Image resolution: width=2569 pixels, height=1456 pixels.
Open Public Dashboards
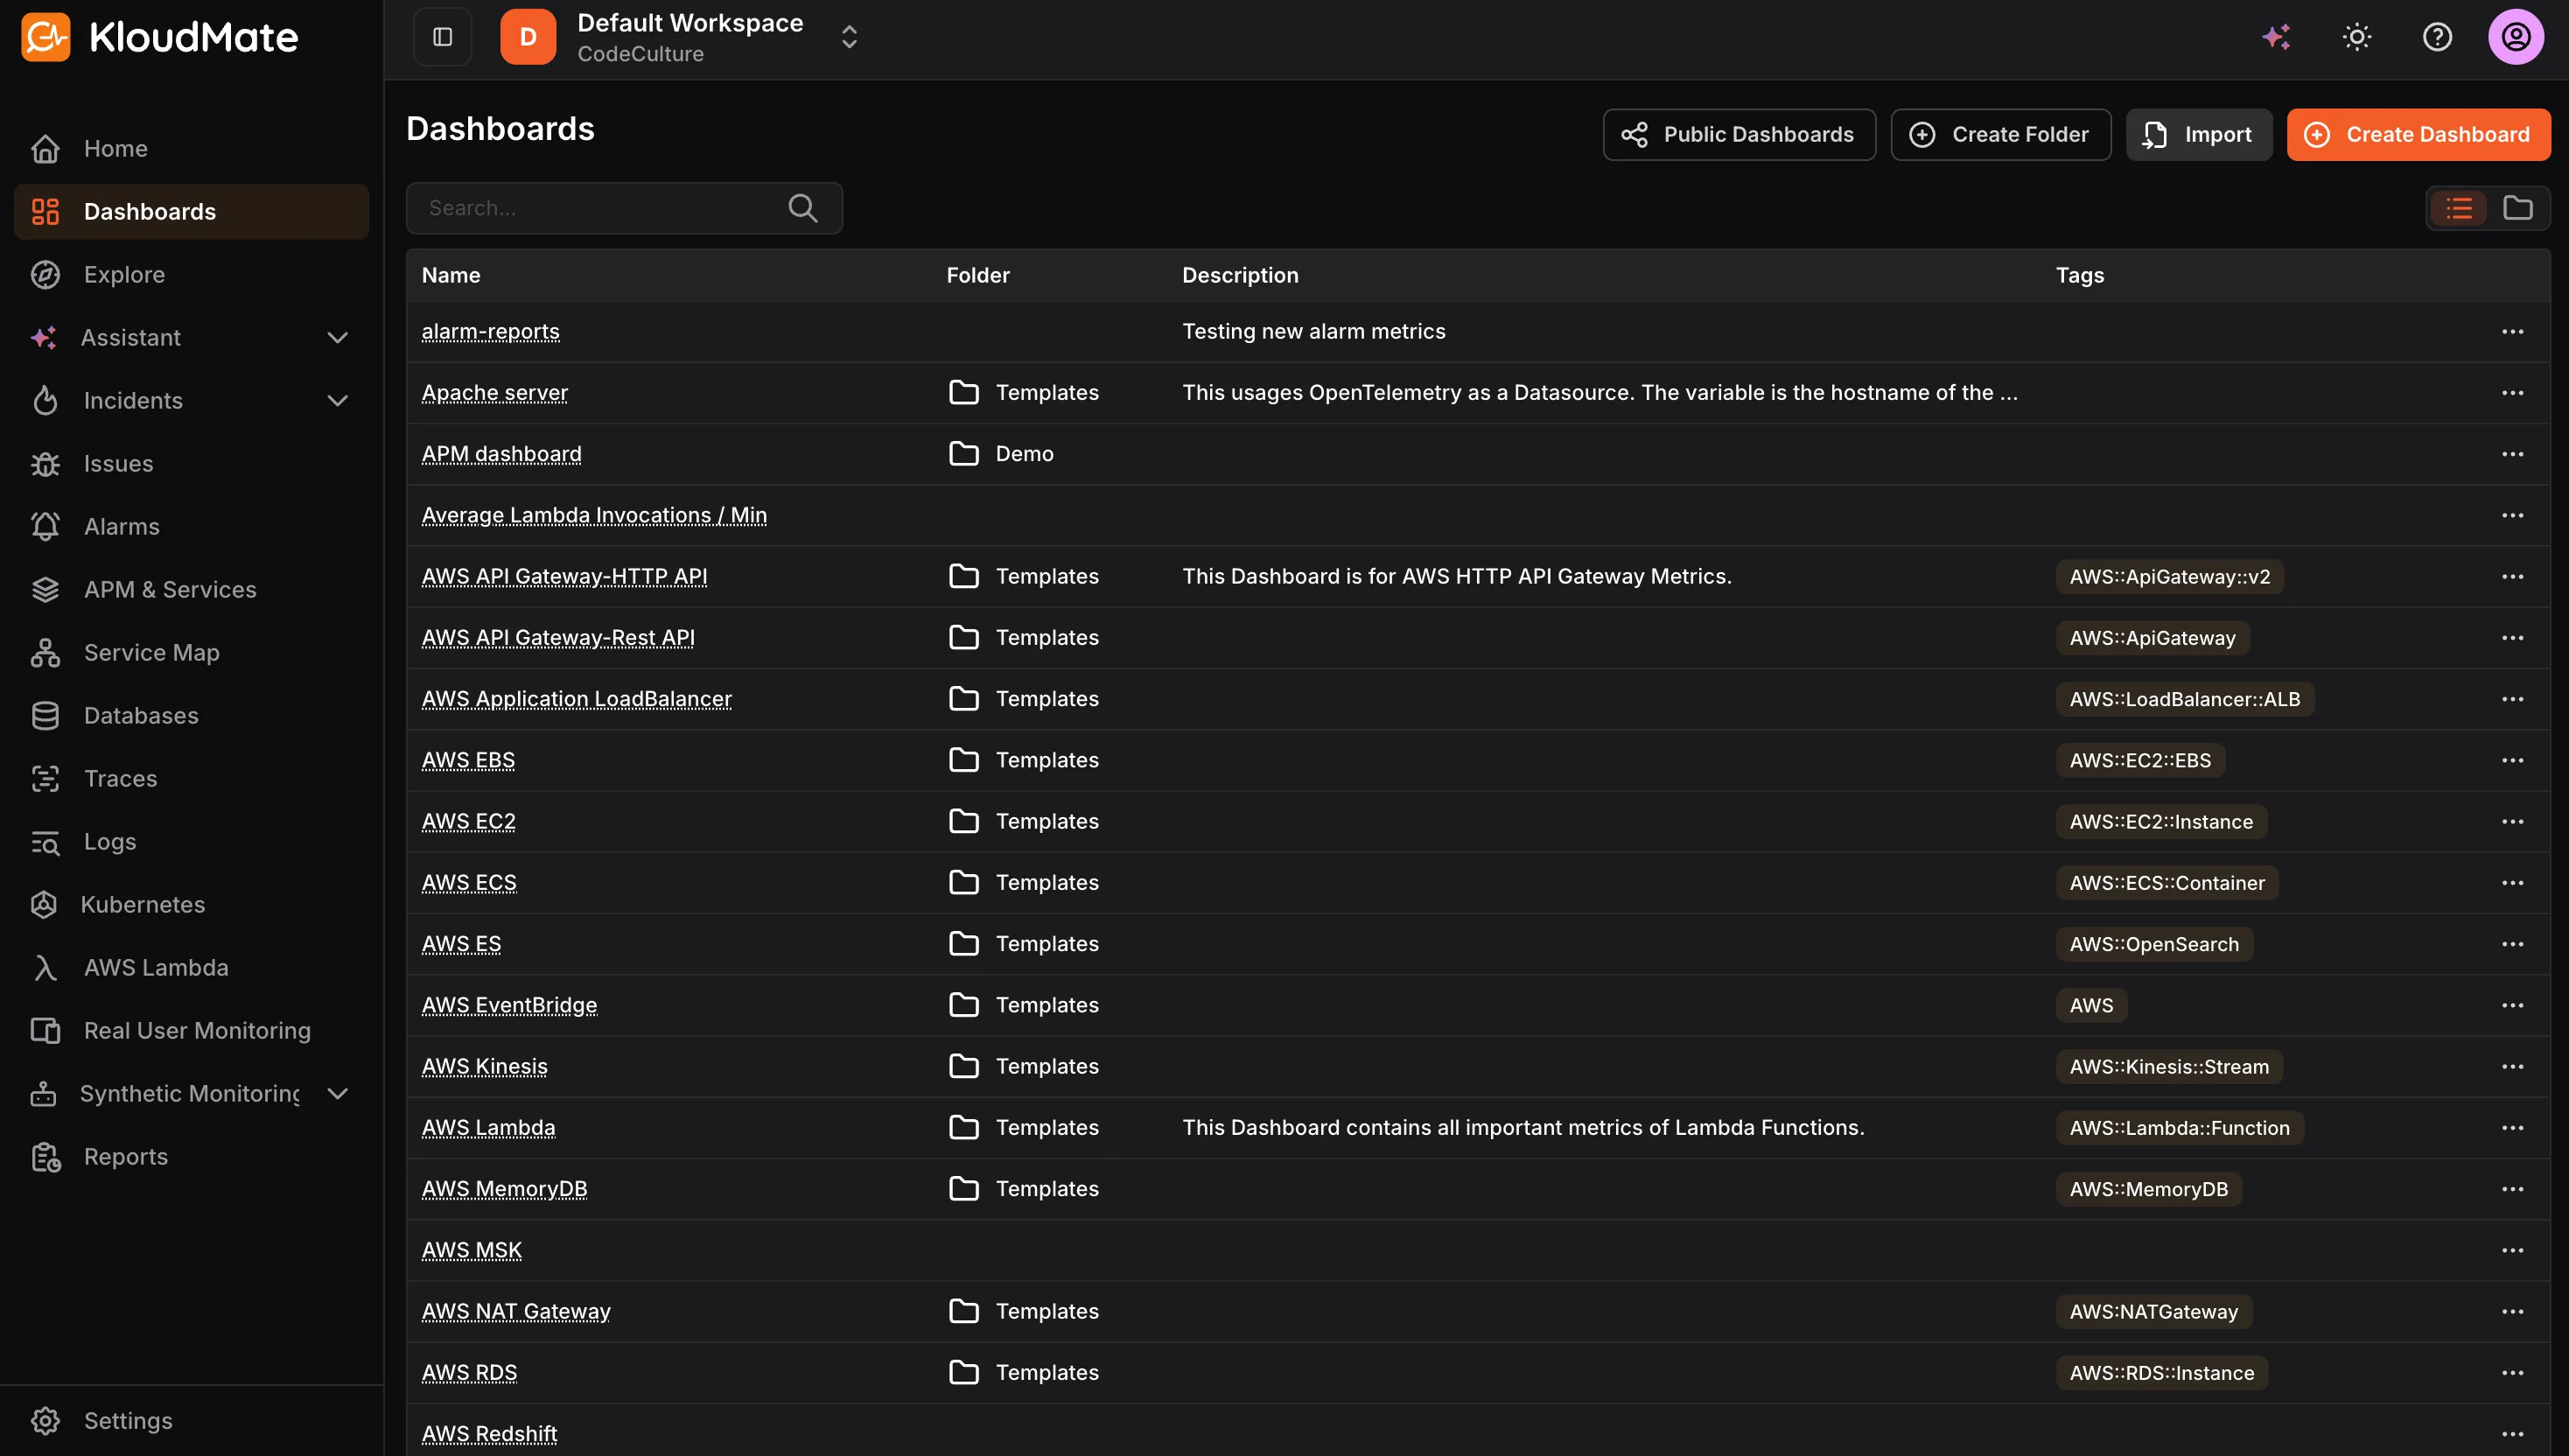1739,135
